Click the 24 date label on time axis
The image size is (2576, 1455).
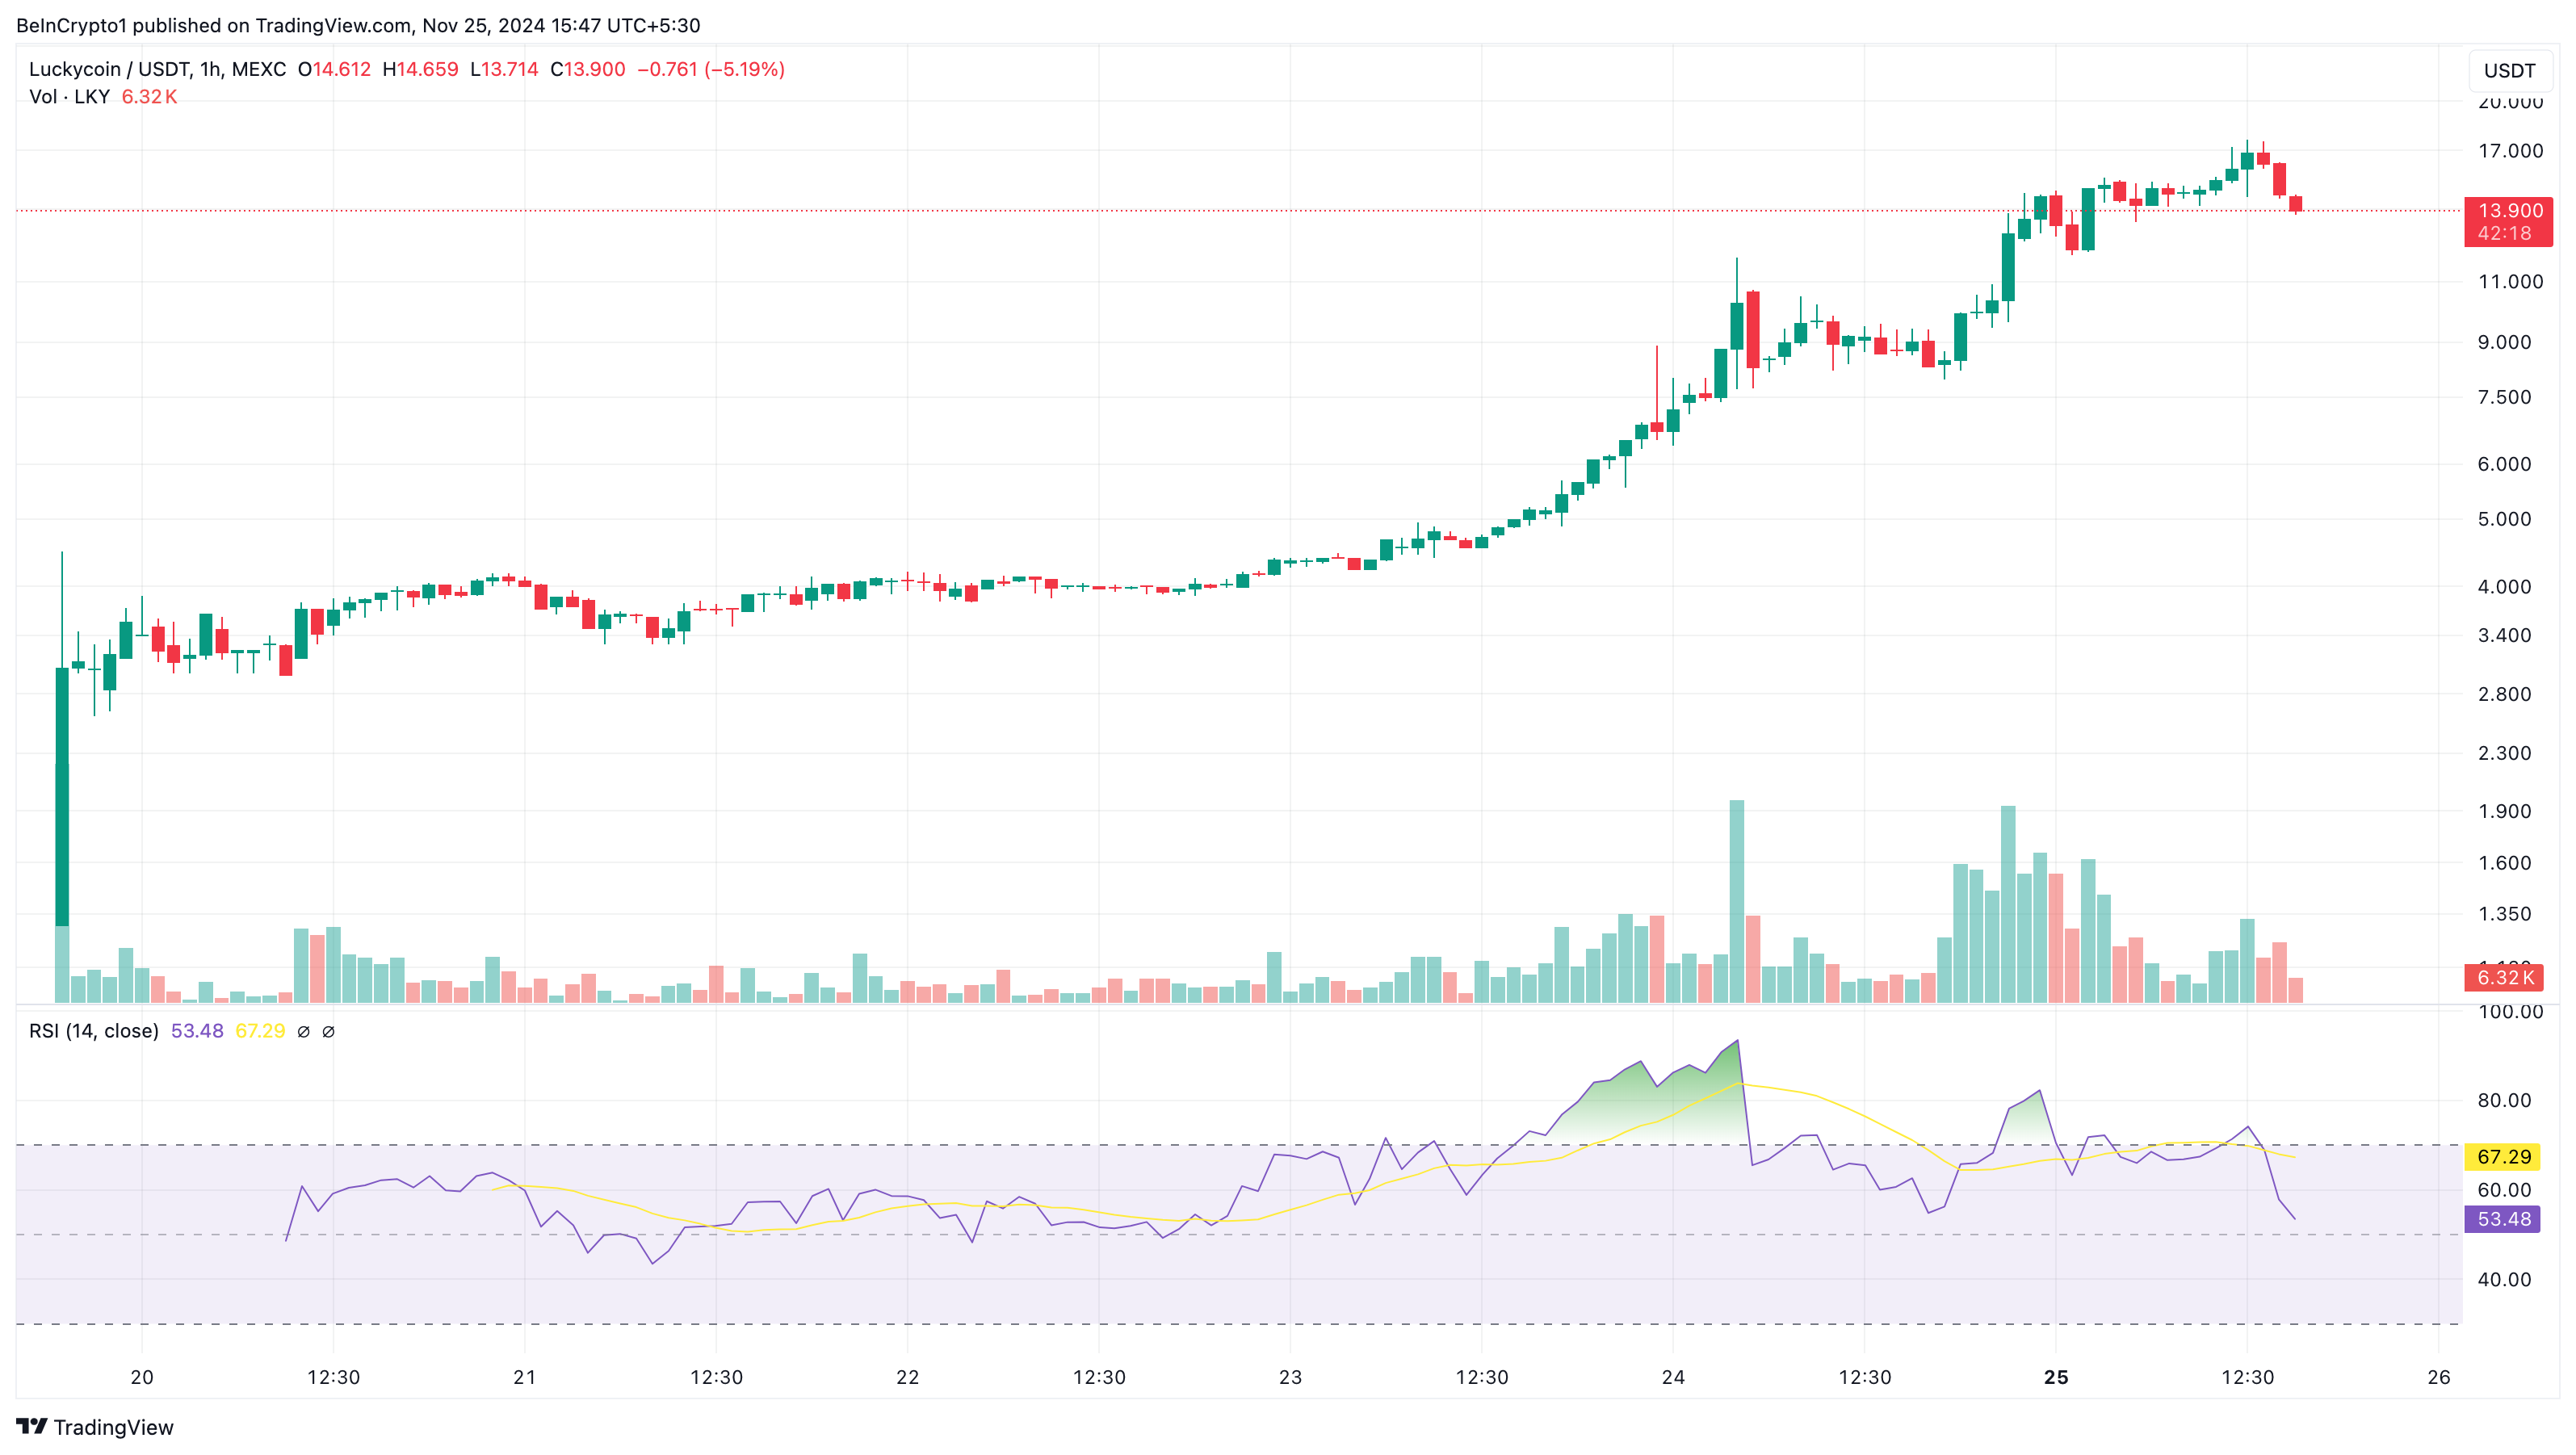coord(1673,1377)
